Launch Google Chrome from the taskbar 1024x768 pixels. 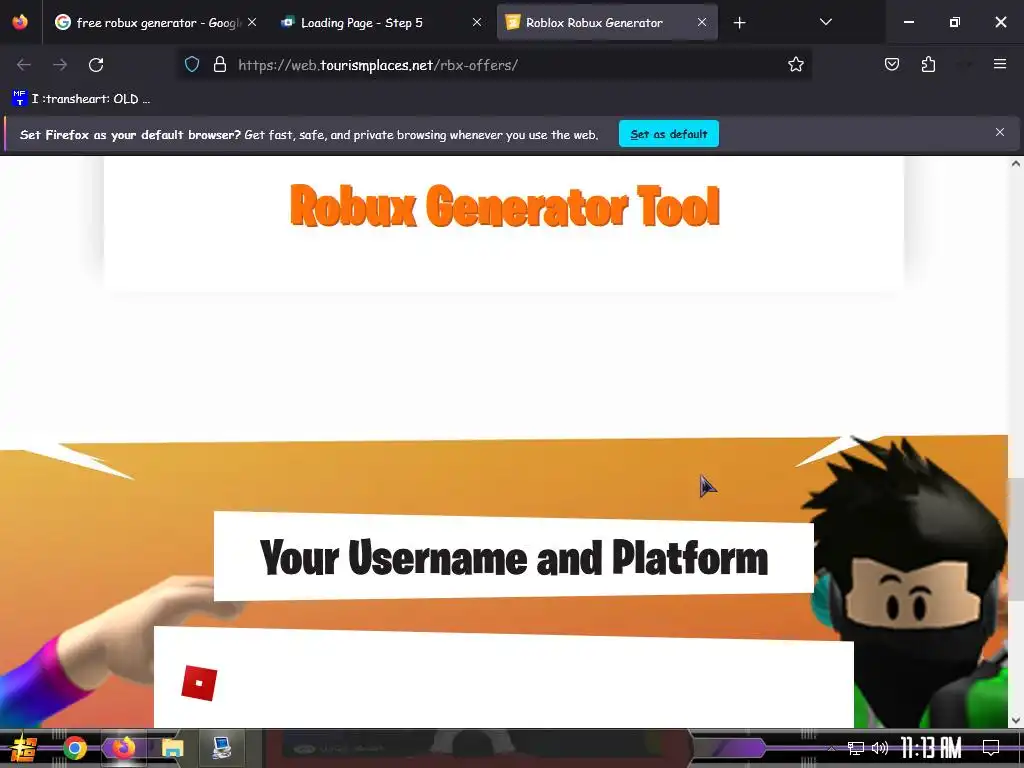[75, 748]
